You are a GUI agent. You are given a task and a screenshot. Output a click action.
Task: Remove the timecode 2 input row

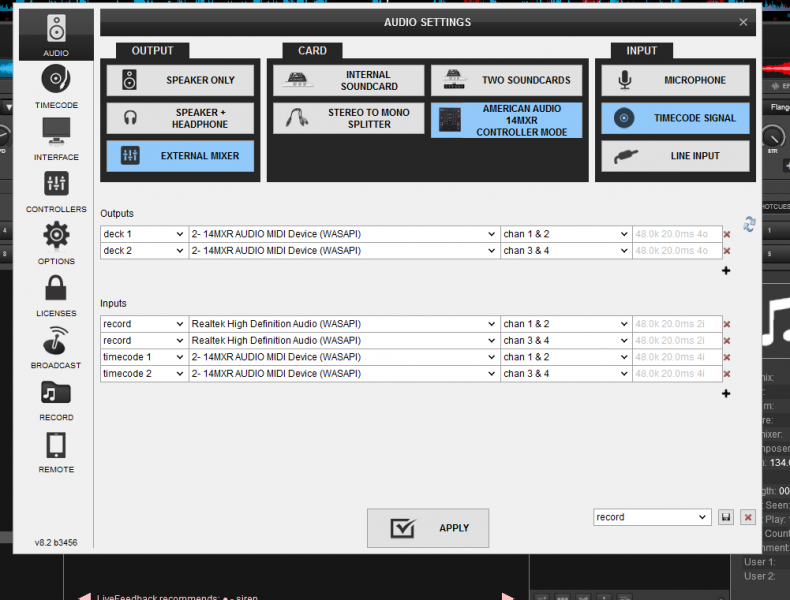[727, 374]
